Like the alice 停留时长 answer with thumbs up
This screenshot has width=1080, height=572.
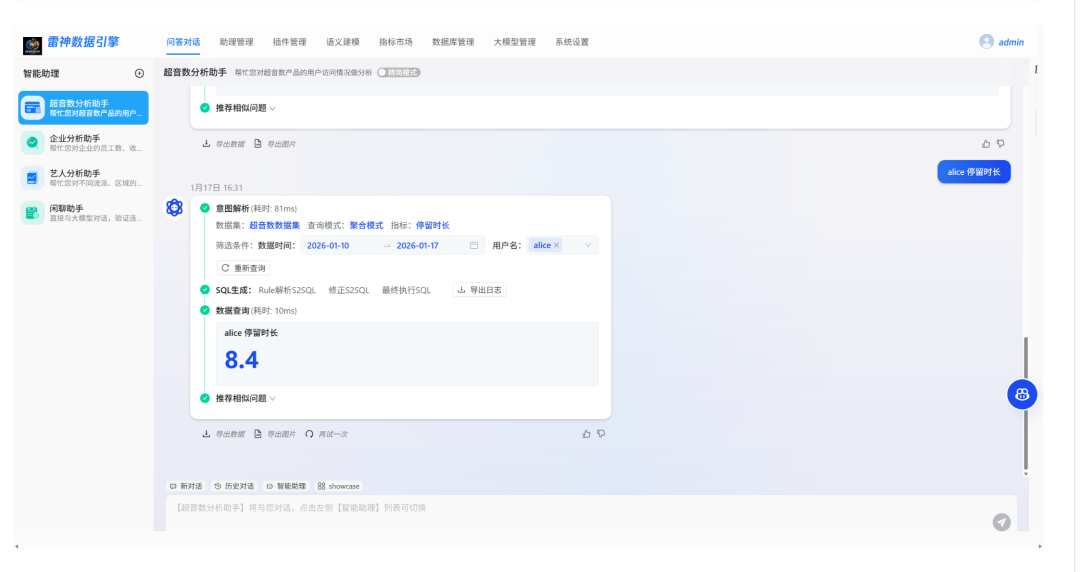pyautogui.click(x=586, y=434)
